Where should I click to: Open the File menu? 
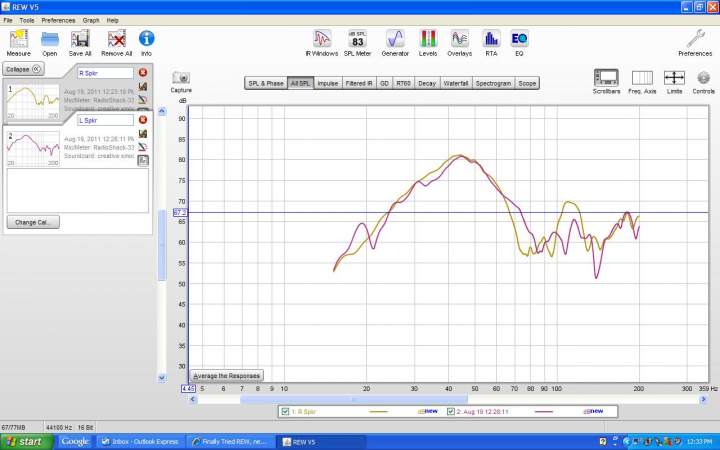click(x=8, y=21)
